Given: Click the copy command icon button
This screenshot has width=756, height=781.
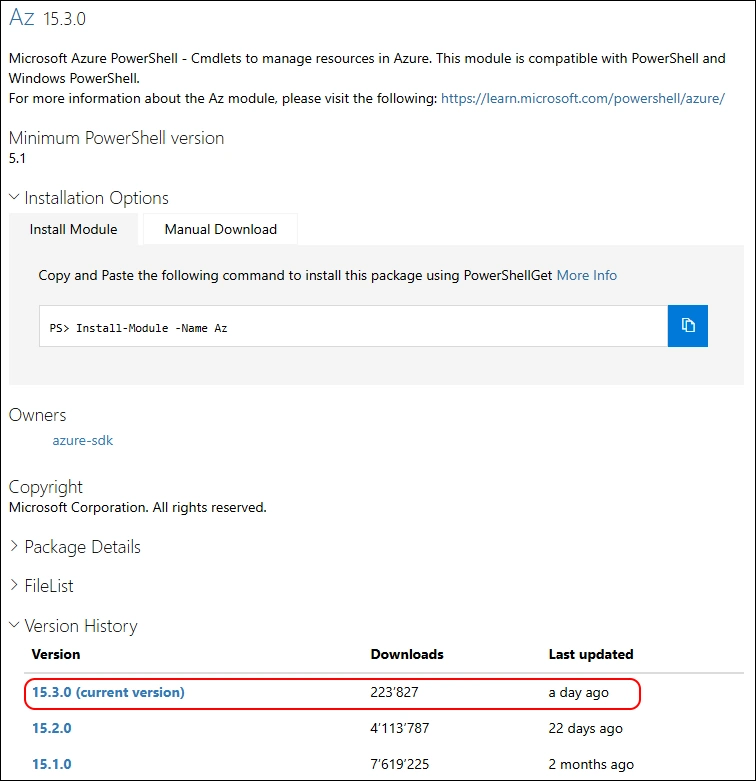Looking at the screenshot, I should [688, 326].
